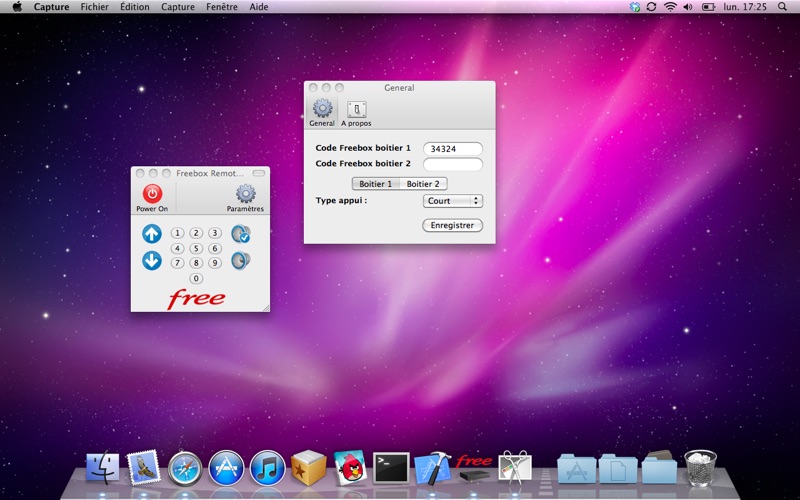Toggle toolbar pill button in Freebox Remote
The height and width of the screenshot is (500, 800).
tap(259, 173)
